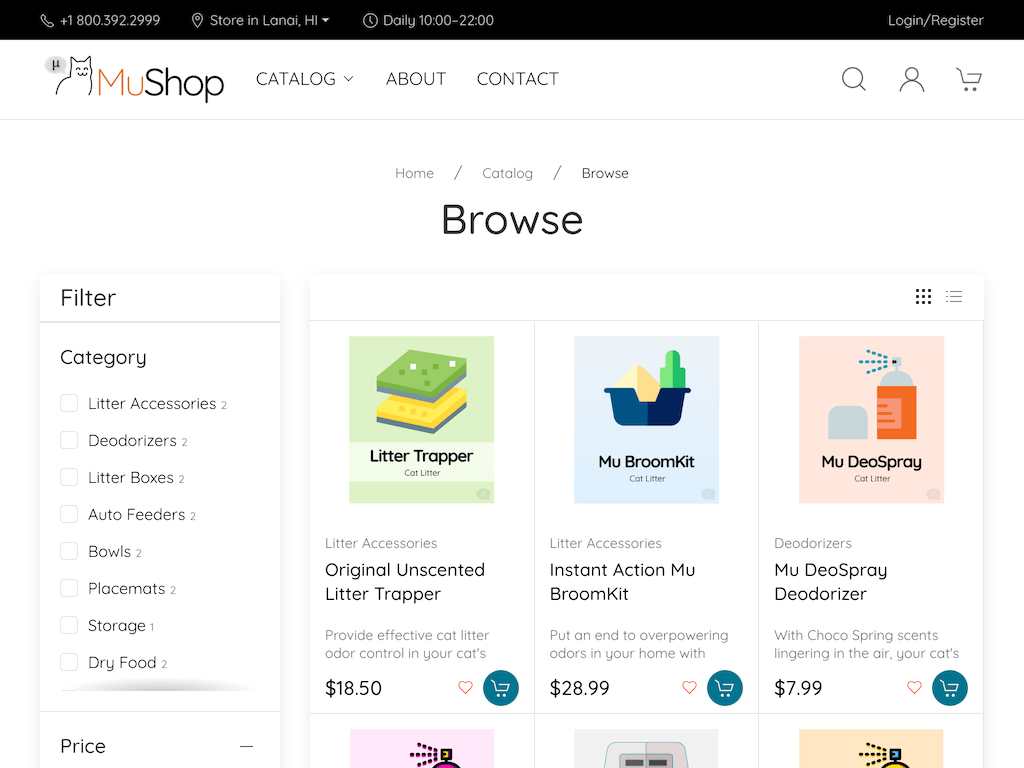The image size is (1024, 768).
Task: Click Litter Accessories label above Litter Trapper
Action: (x=381, y=543)
